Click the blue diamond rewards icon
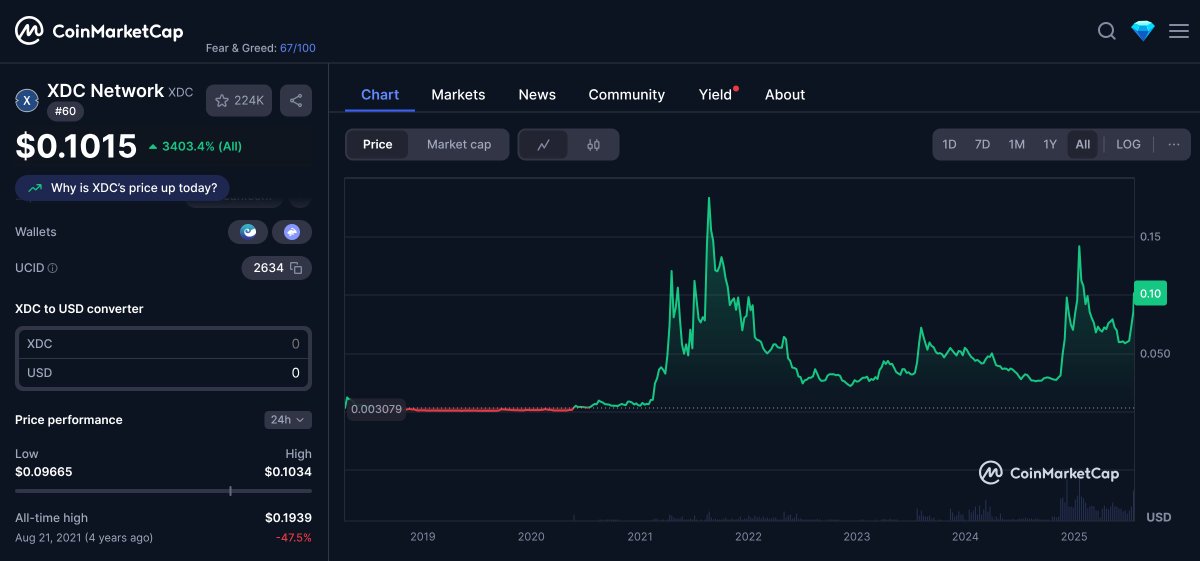This screenshot has width=1200, height=561. tap(1143, 31)
